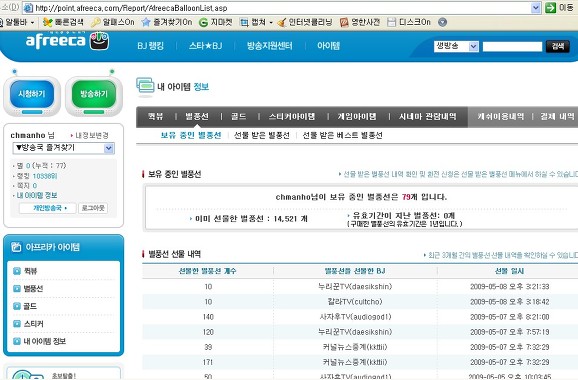Click the icon beside 별풍선 in sidebar
Screen dimensions: 578x380
coord(17,289)
